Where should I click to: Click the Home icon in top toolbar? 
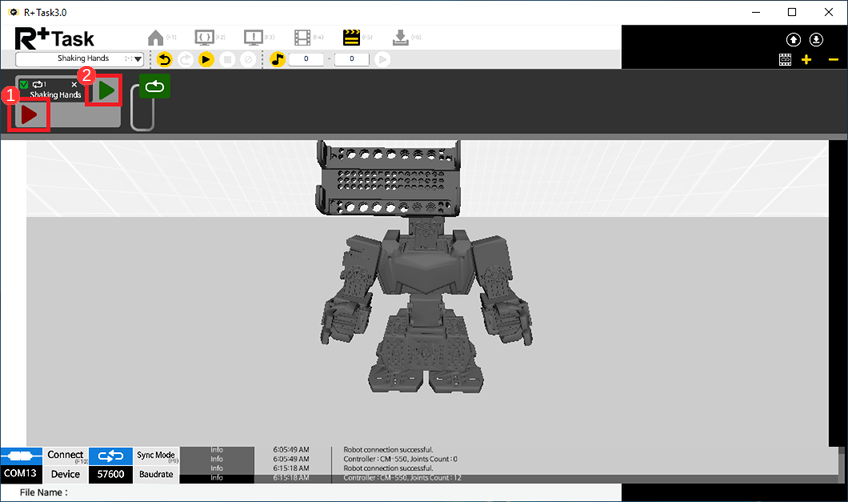156,37
